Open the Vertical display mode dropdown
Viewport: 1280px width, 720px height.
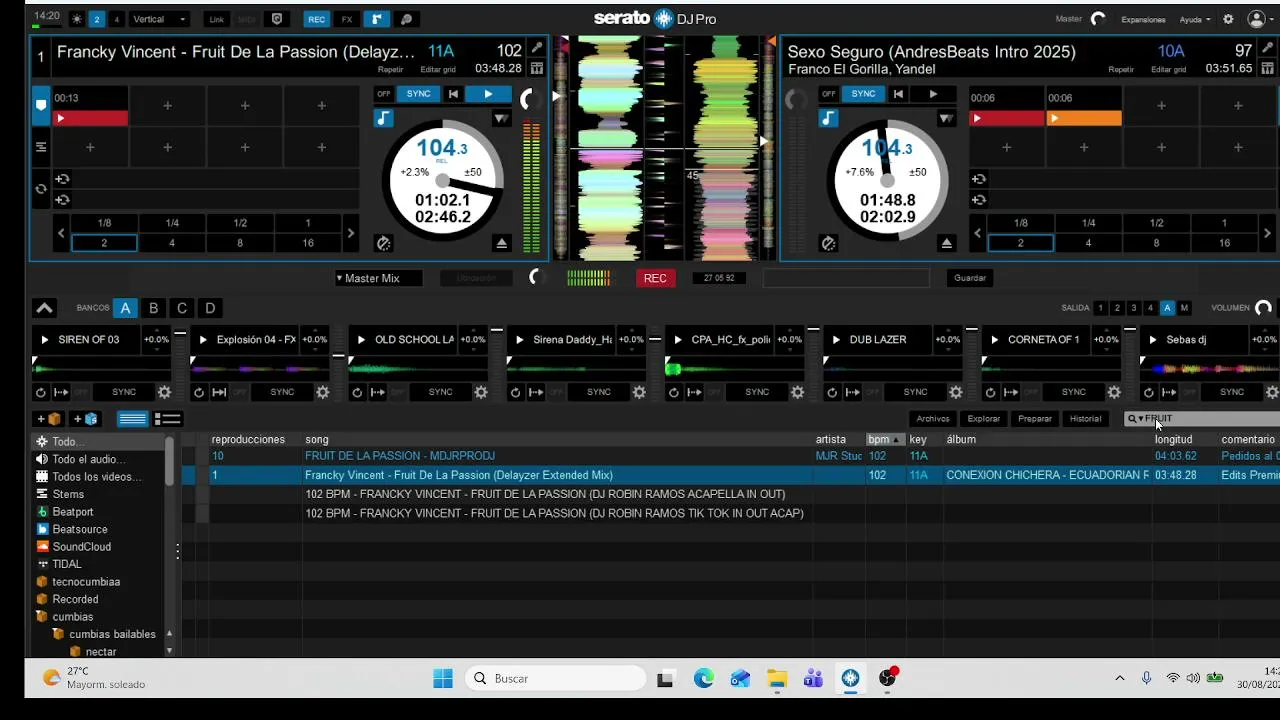[x=158, y=19]
